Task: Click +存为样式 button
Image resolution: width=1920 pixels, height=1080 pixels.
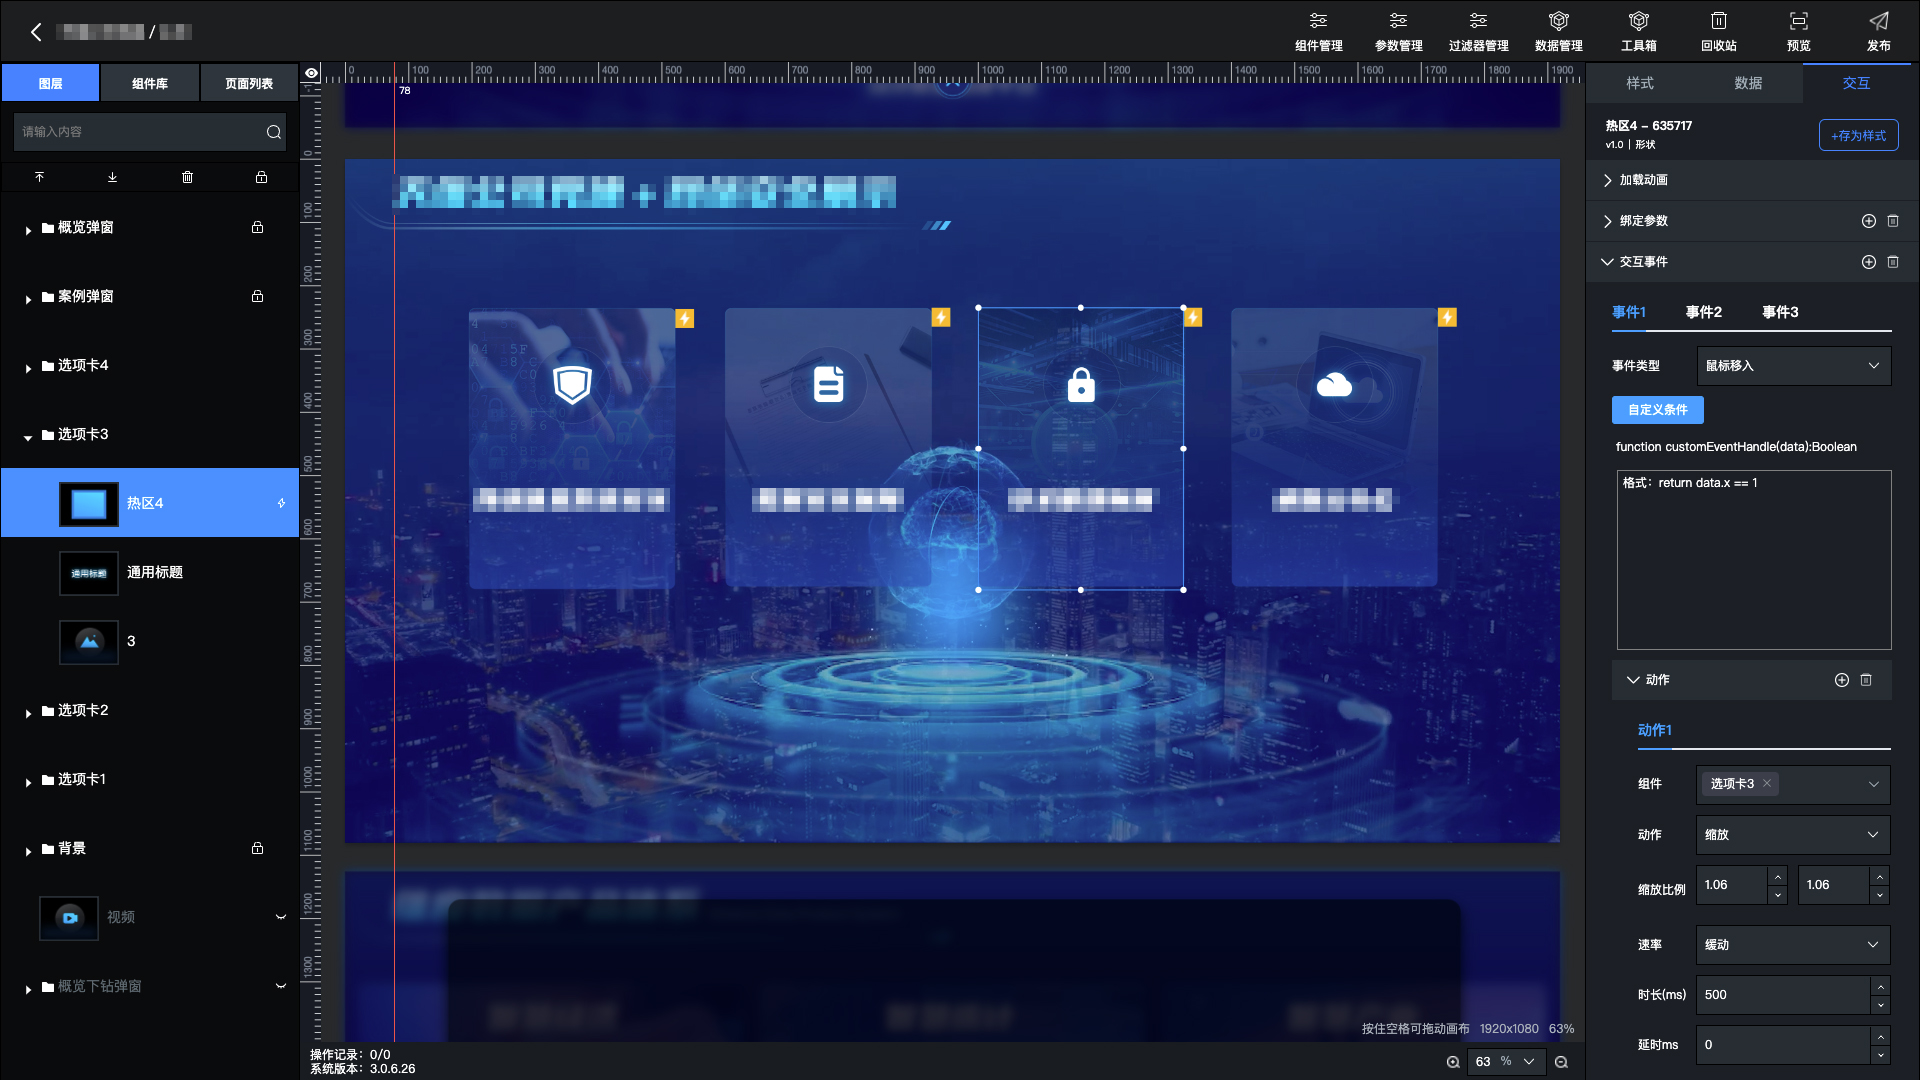Action: coord(1858,135)
